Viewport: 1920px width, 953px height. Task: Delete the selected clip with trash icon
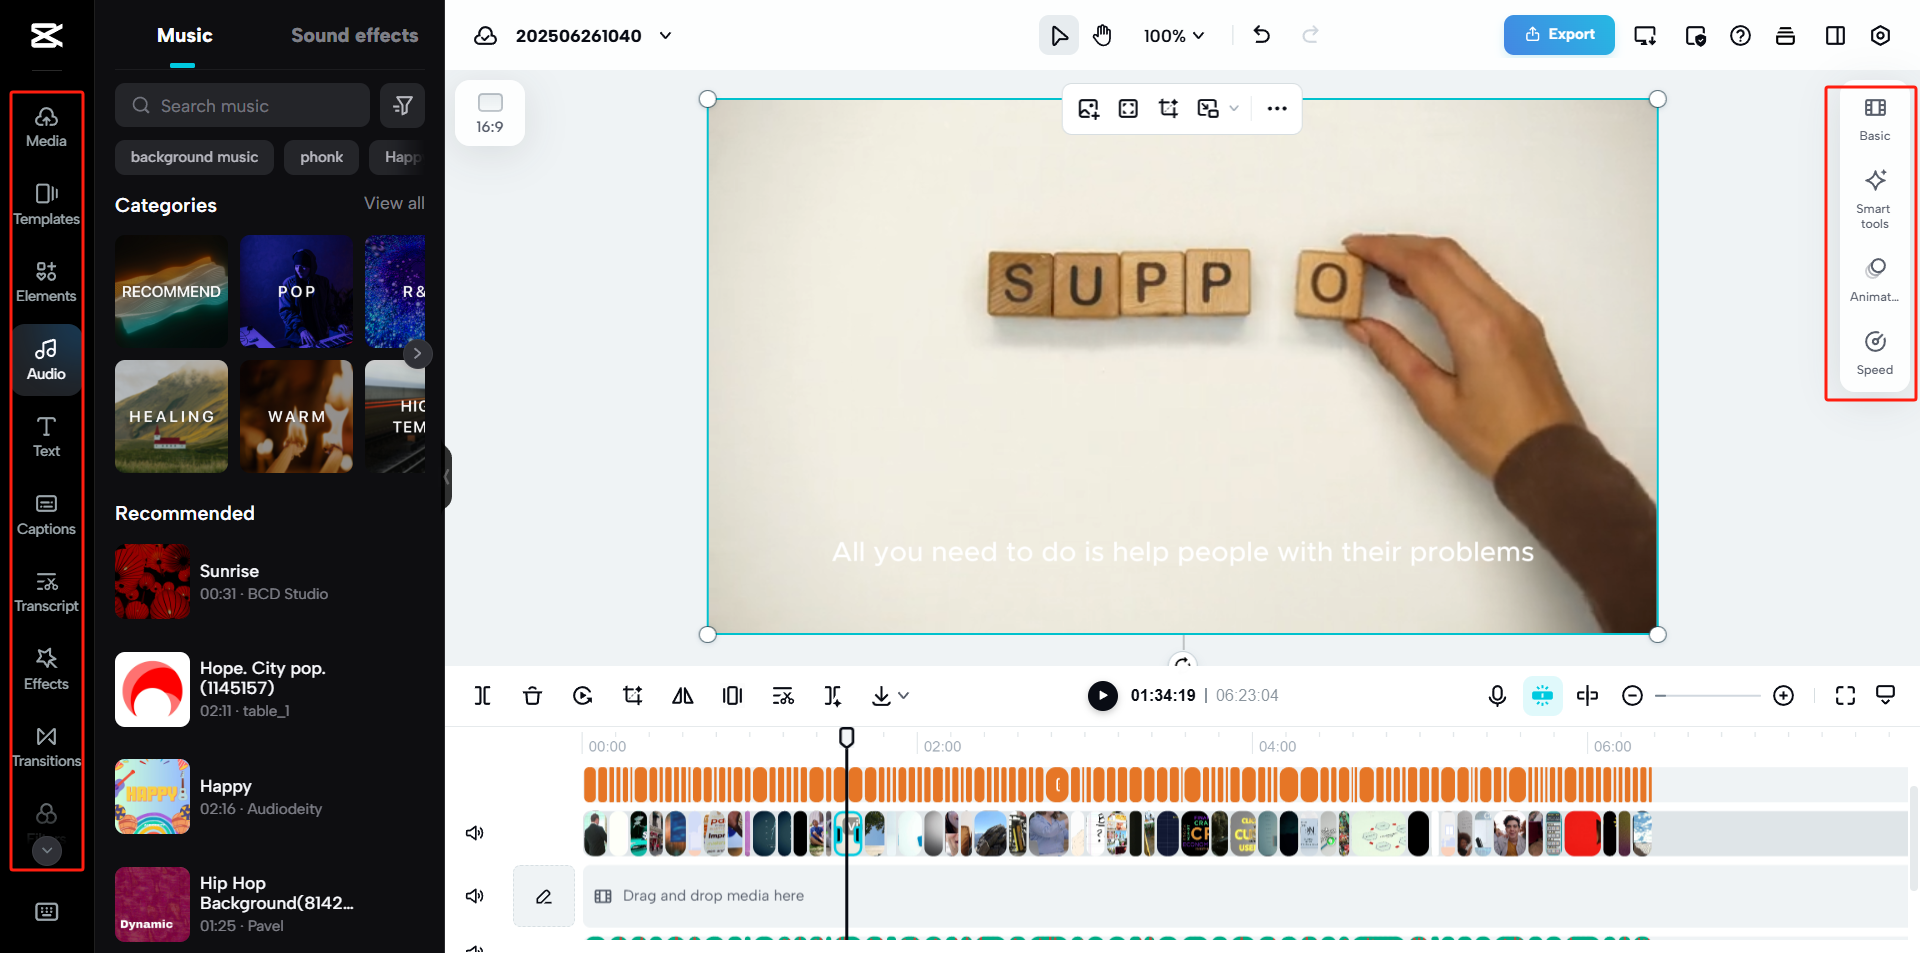pos(532,696)
